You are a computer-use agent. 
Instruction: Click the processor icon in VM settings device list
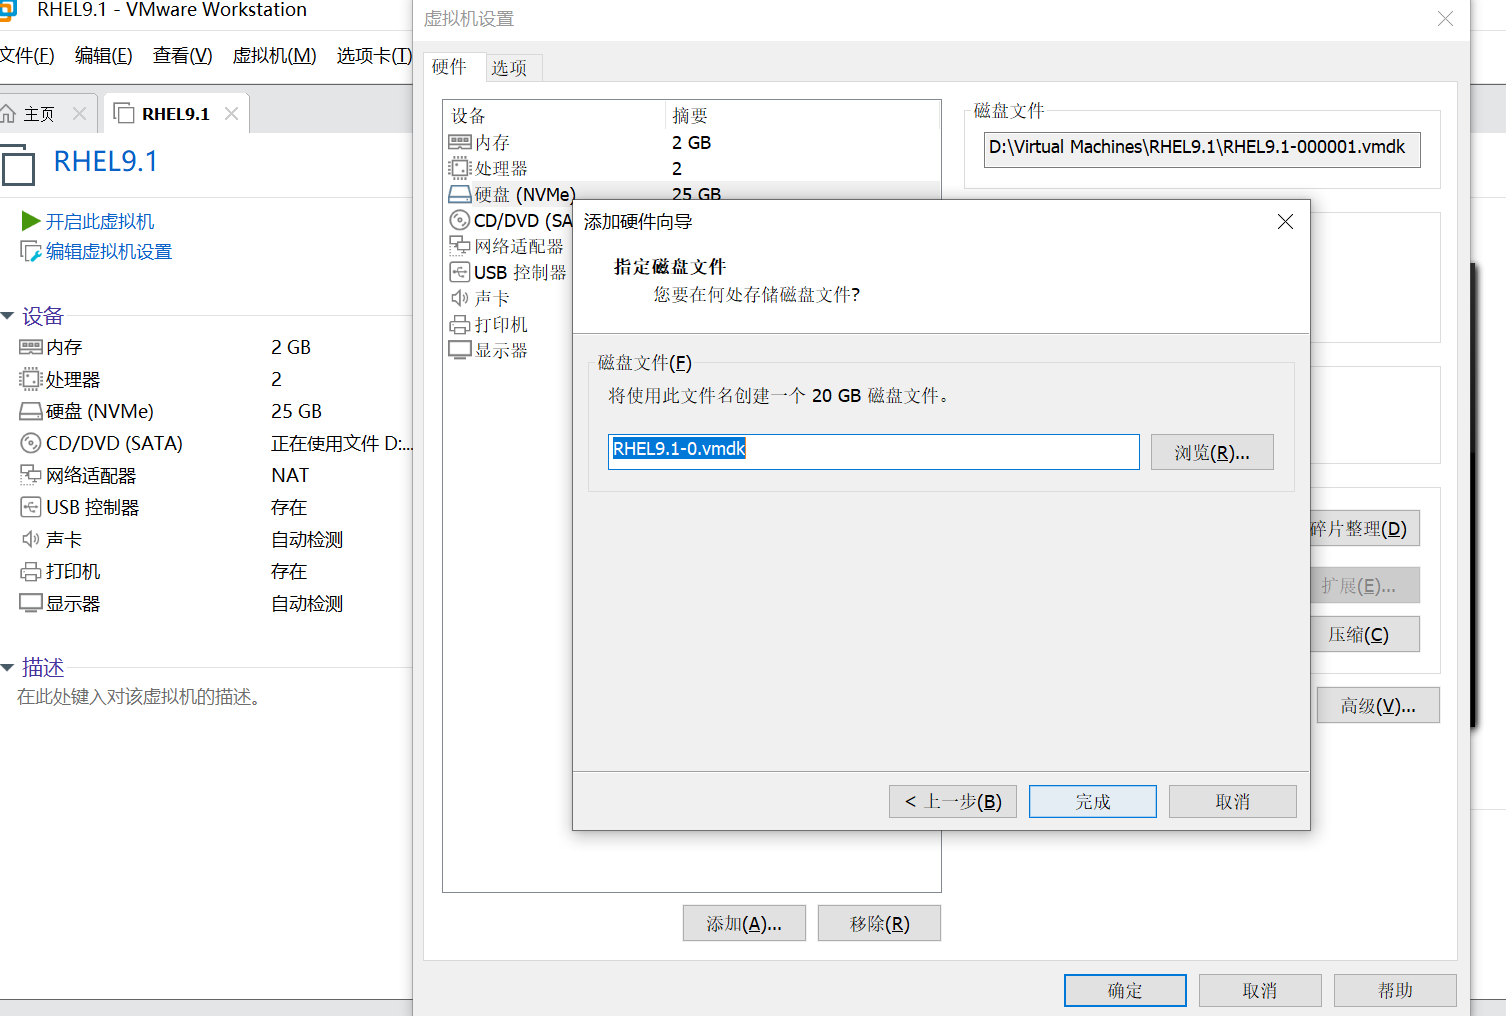point(460,168)
